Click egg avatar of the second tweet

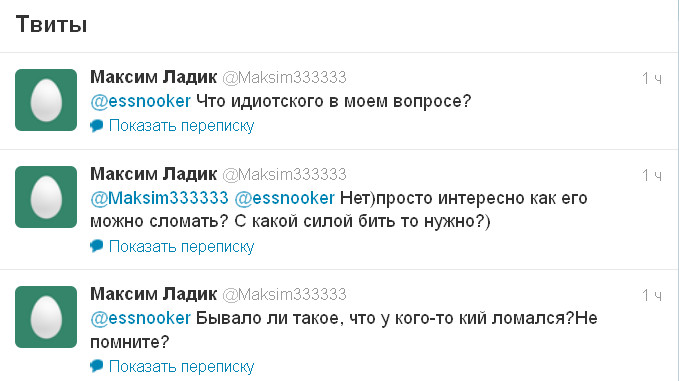point(46,197)
